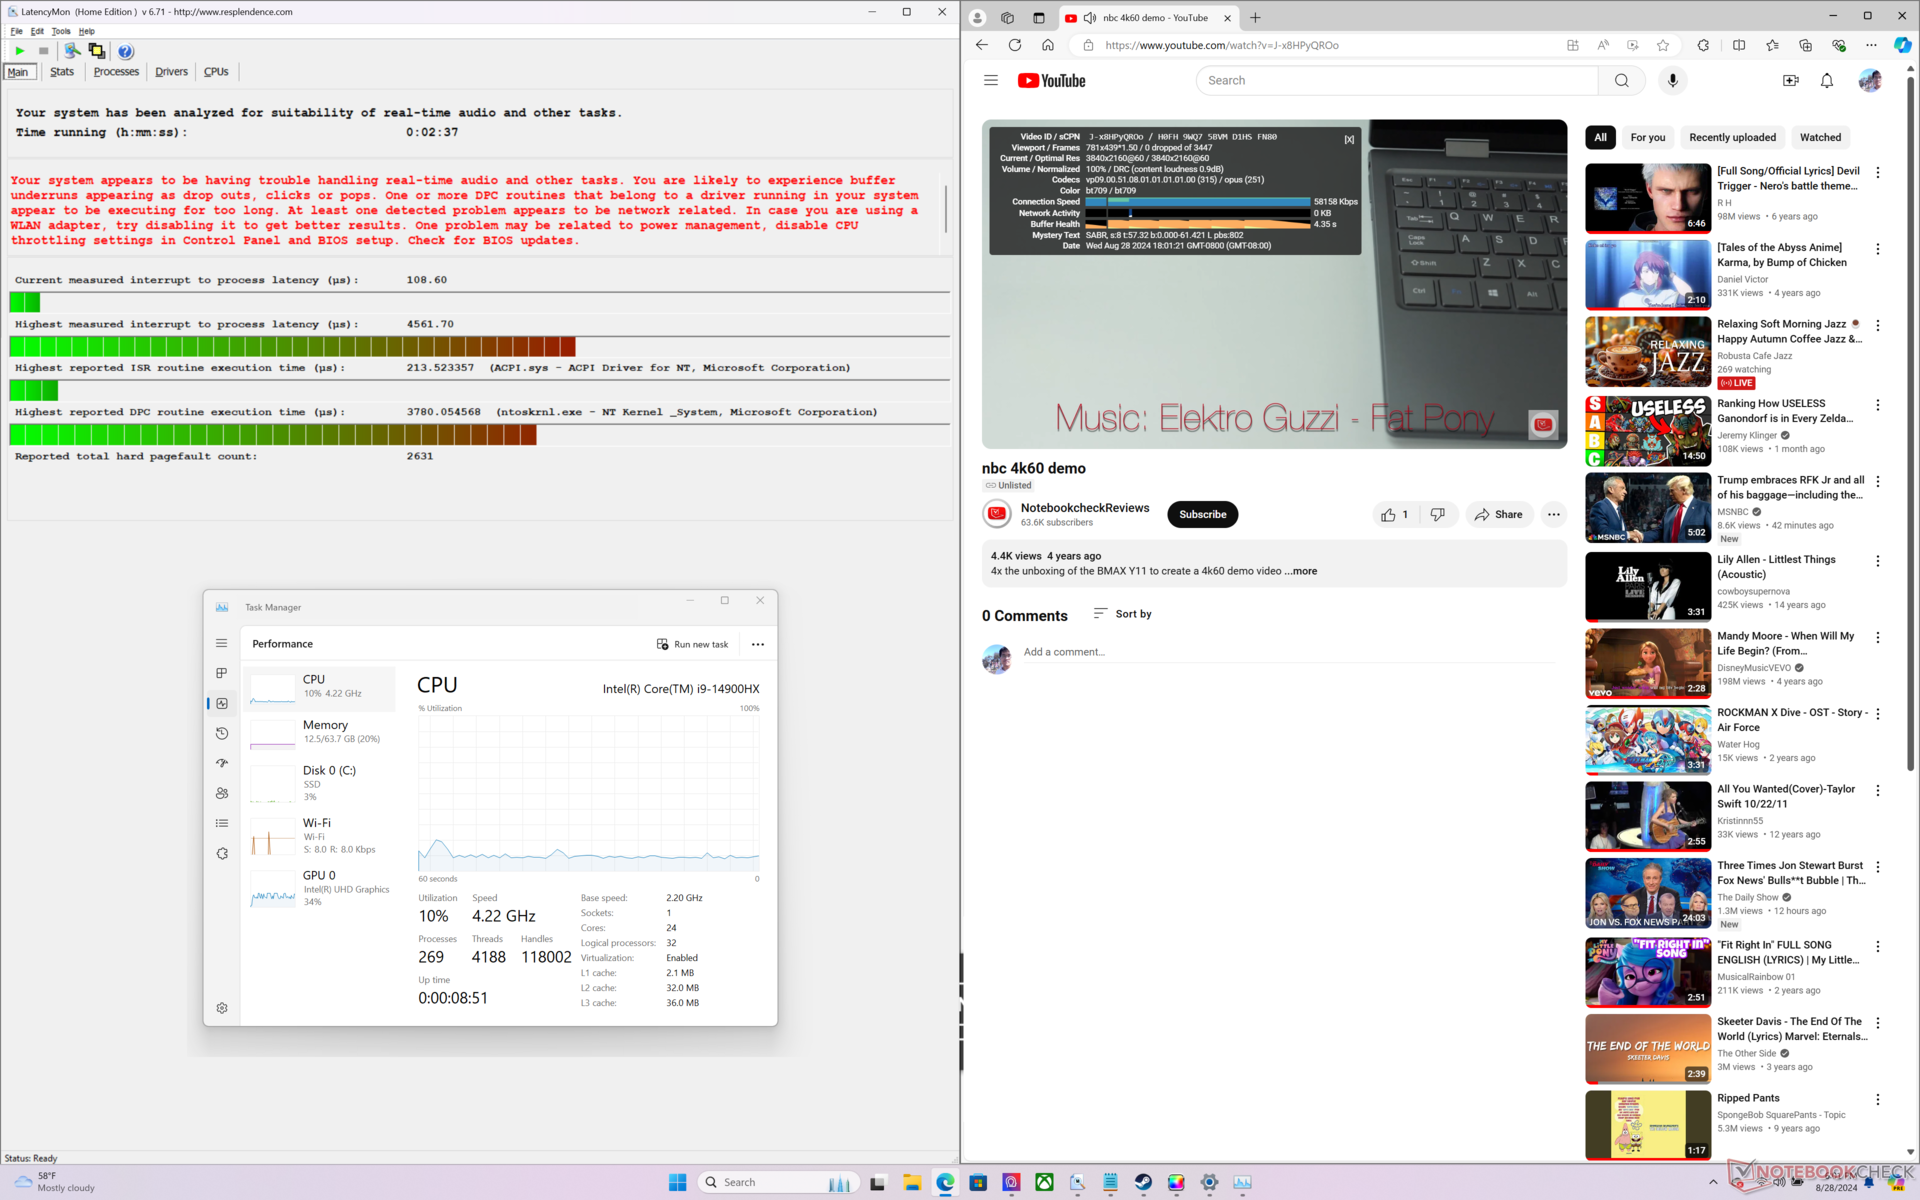The height and width of the screenshot is (1200, 1920).
Task: Expand comments Sort by menu
Action: click(x=1122, y=614)
